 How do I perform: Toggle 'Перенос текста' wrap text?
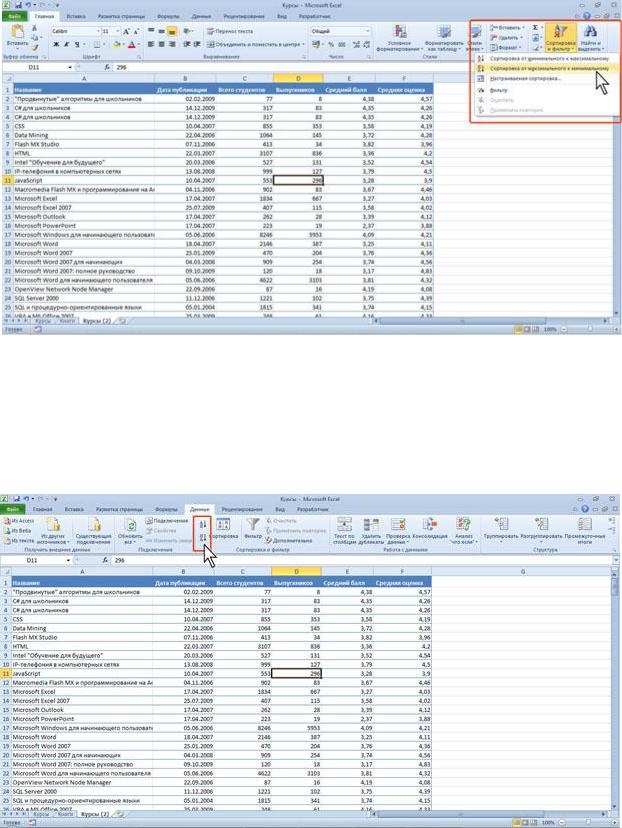pyautogui.click(x=230, y=31)
